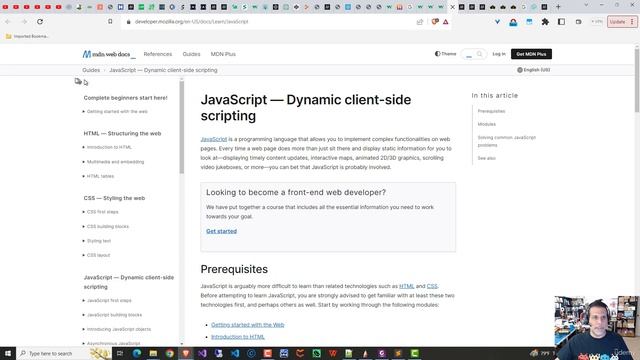Click the red Update button
640x360 pixels.
622,22
